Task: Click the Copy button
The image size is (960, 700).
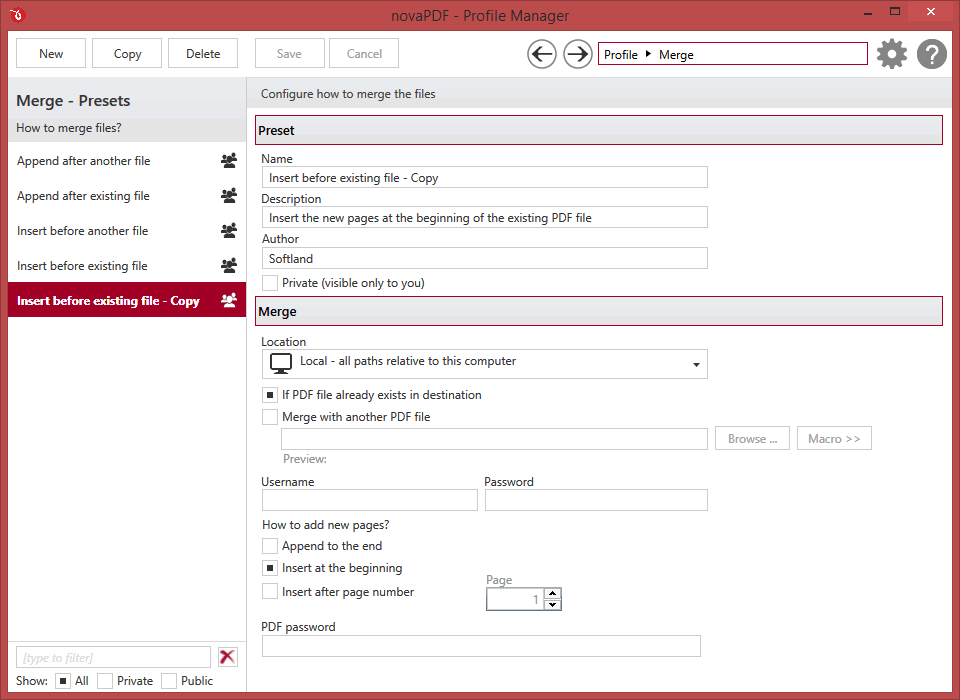Action: coord(127,53)
